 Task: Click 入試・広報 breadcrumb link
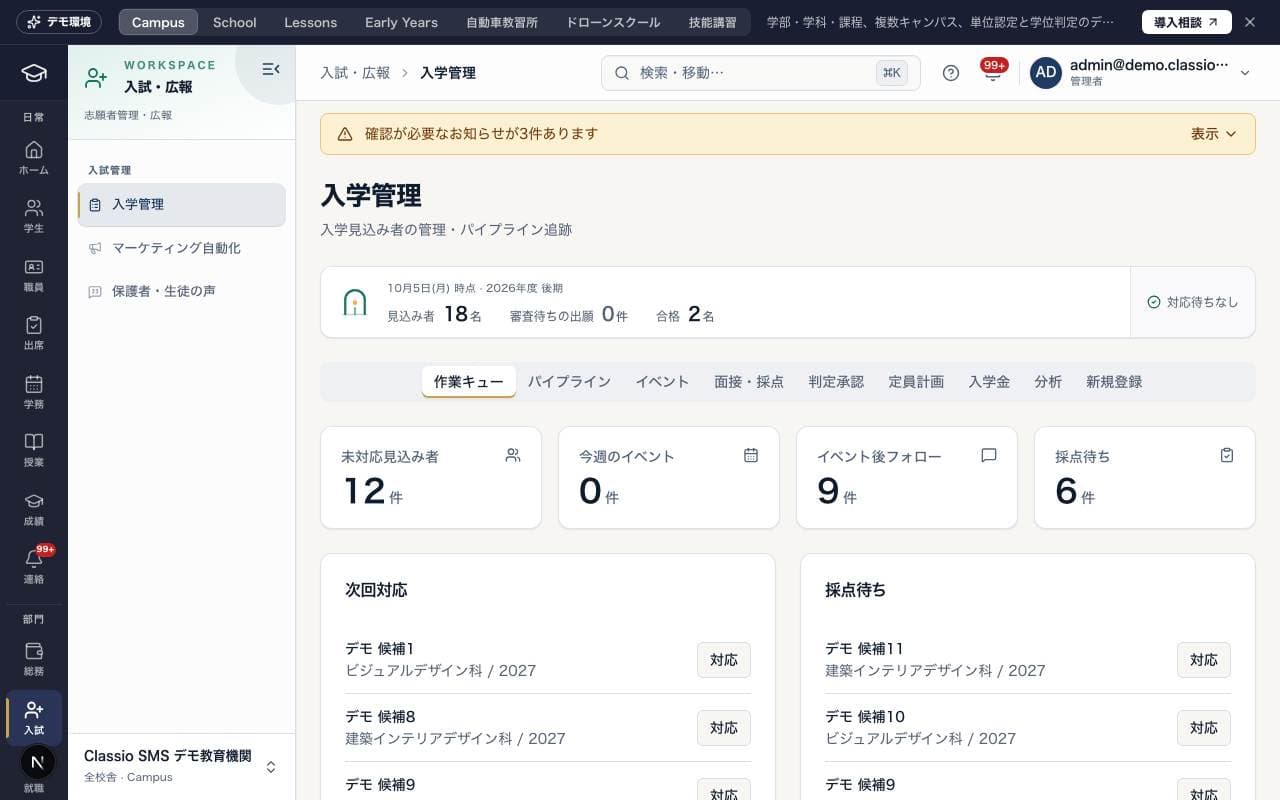pos(355,73)
